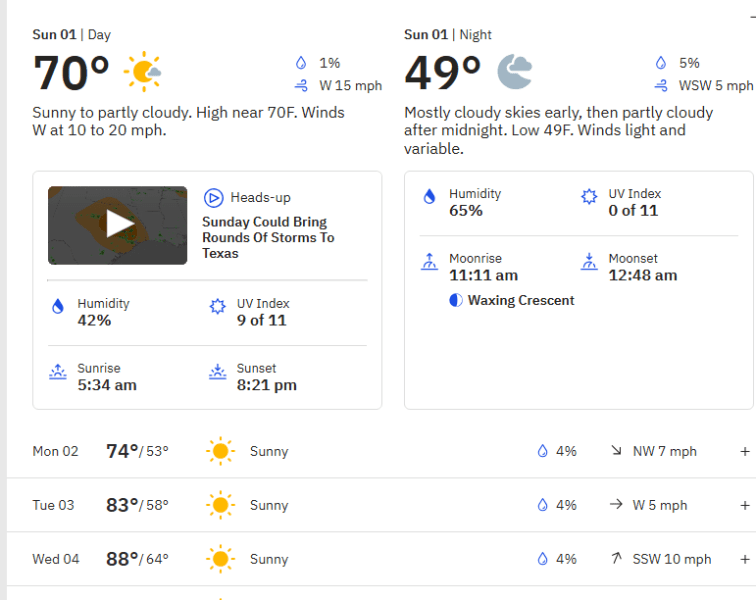
Task: Click the Moonset icon
Action: [589, 262]
